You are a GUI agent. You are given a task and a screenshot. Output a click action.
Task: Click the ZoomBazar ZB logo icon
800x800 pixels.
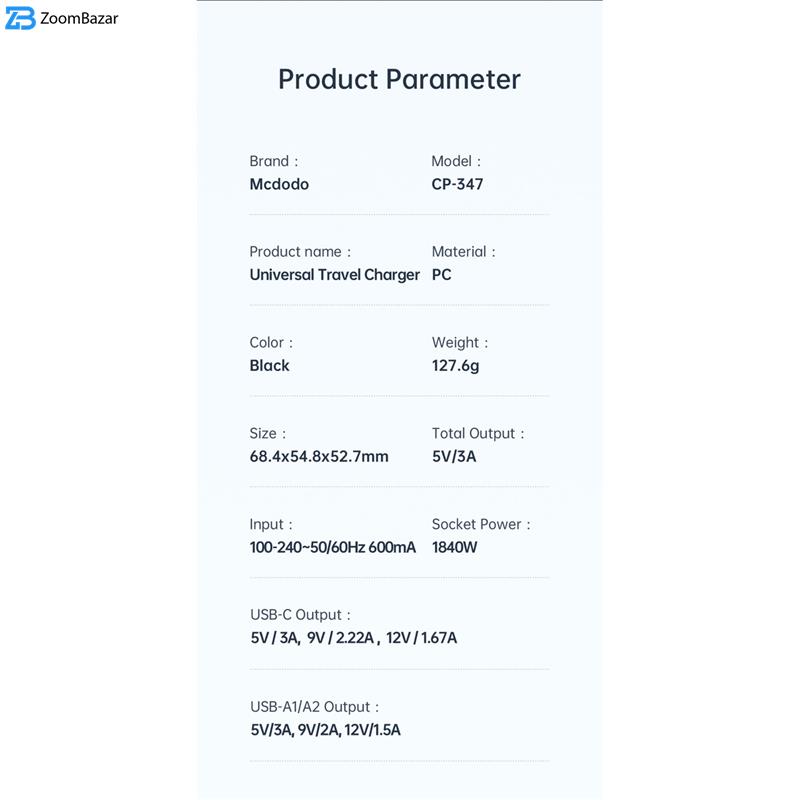20,18
